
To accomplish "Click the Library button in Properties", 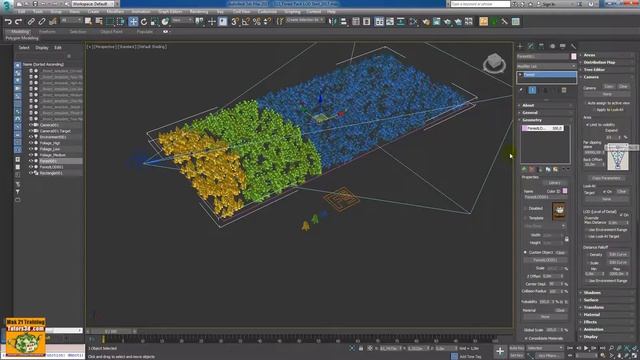I will click(554, 183).
